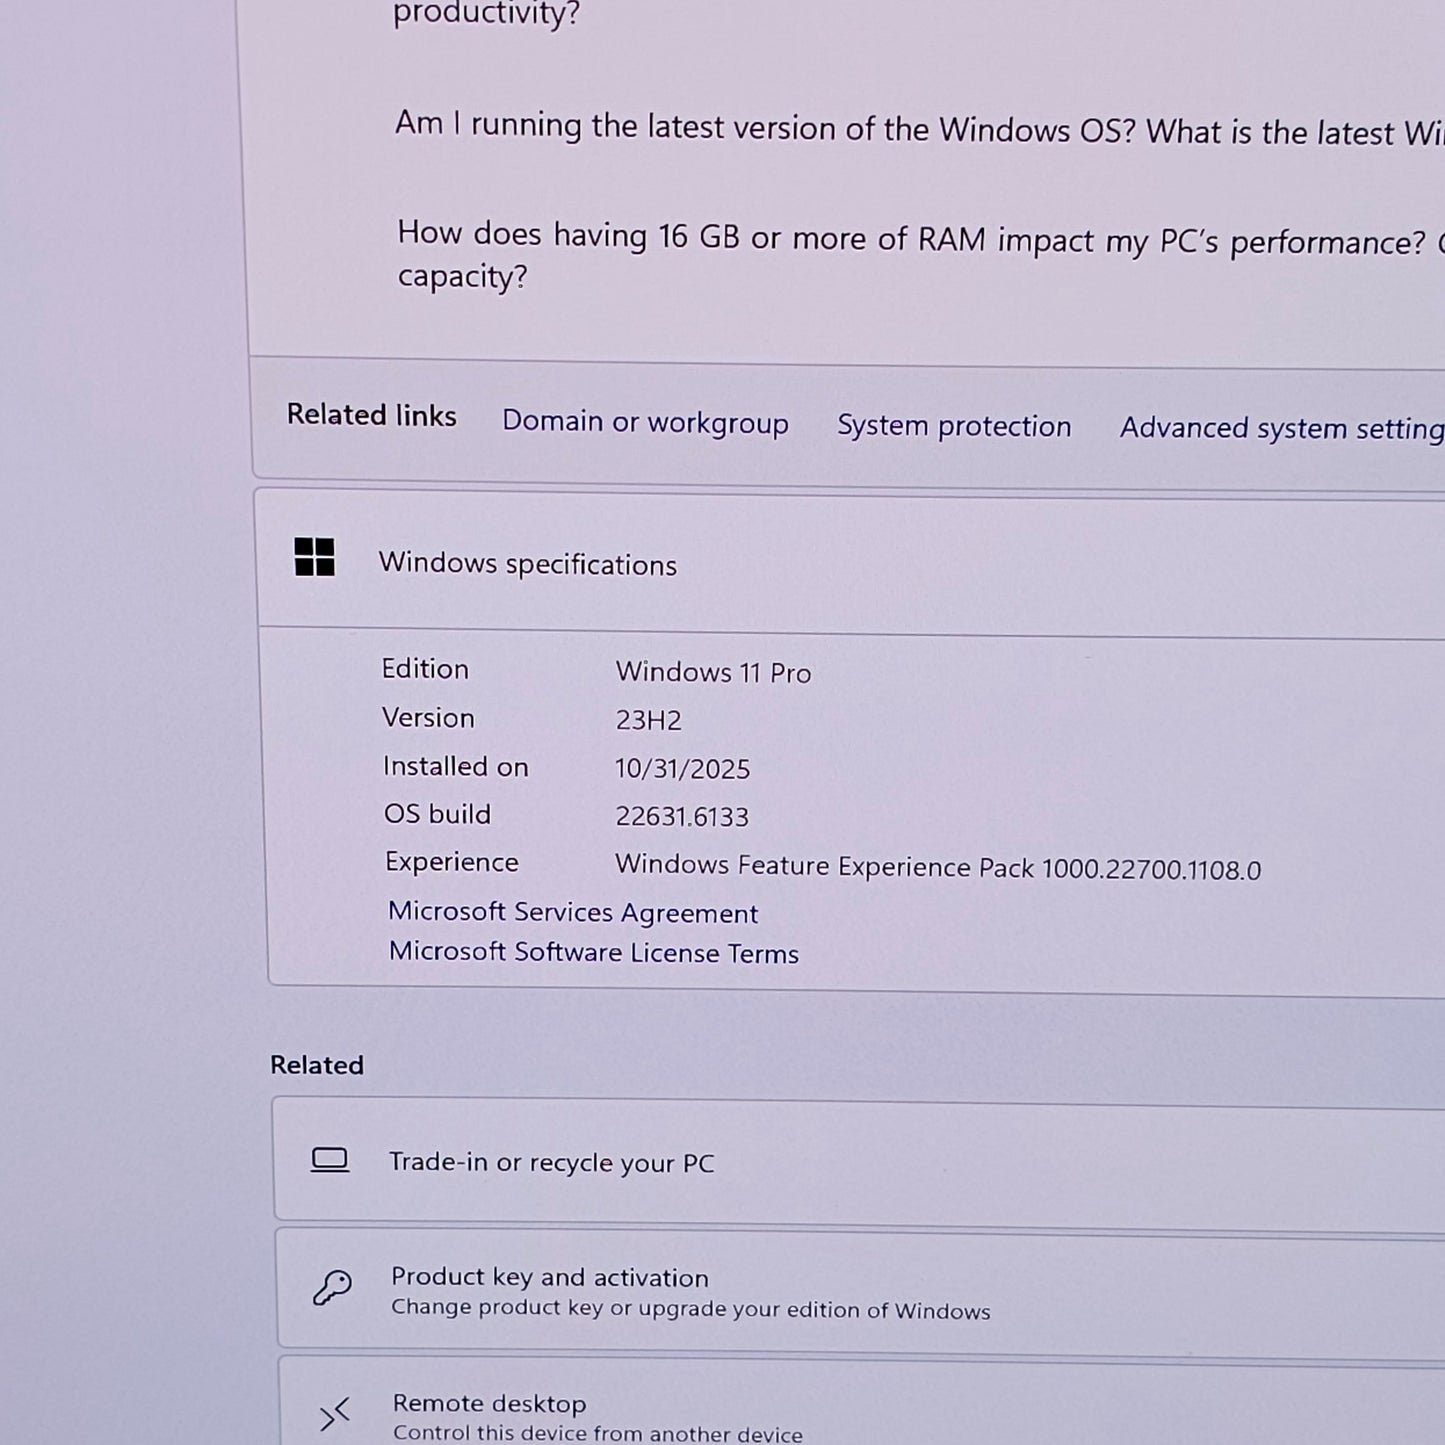The height and width of the screenshot is (1445, 1445).
Task: Open the Microsoft Software License Terms
Action: [x=593, y=952]
